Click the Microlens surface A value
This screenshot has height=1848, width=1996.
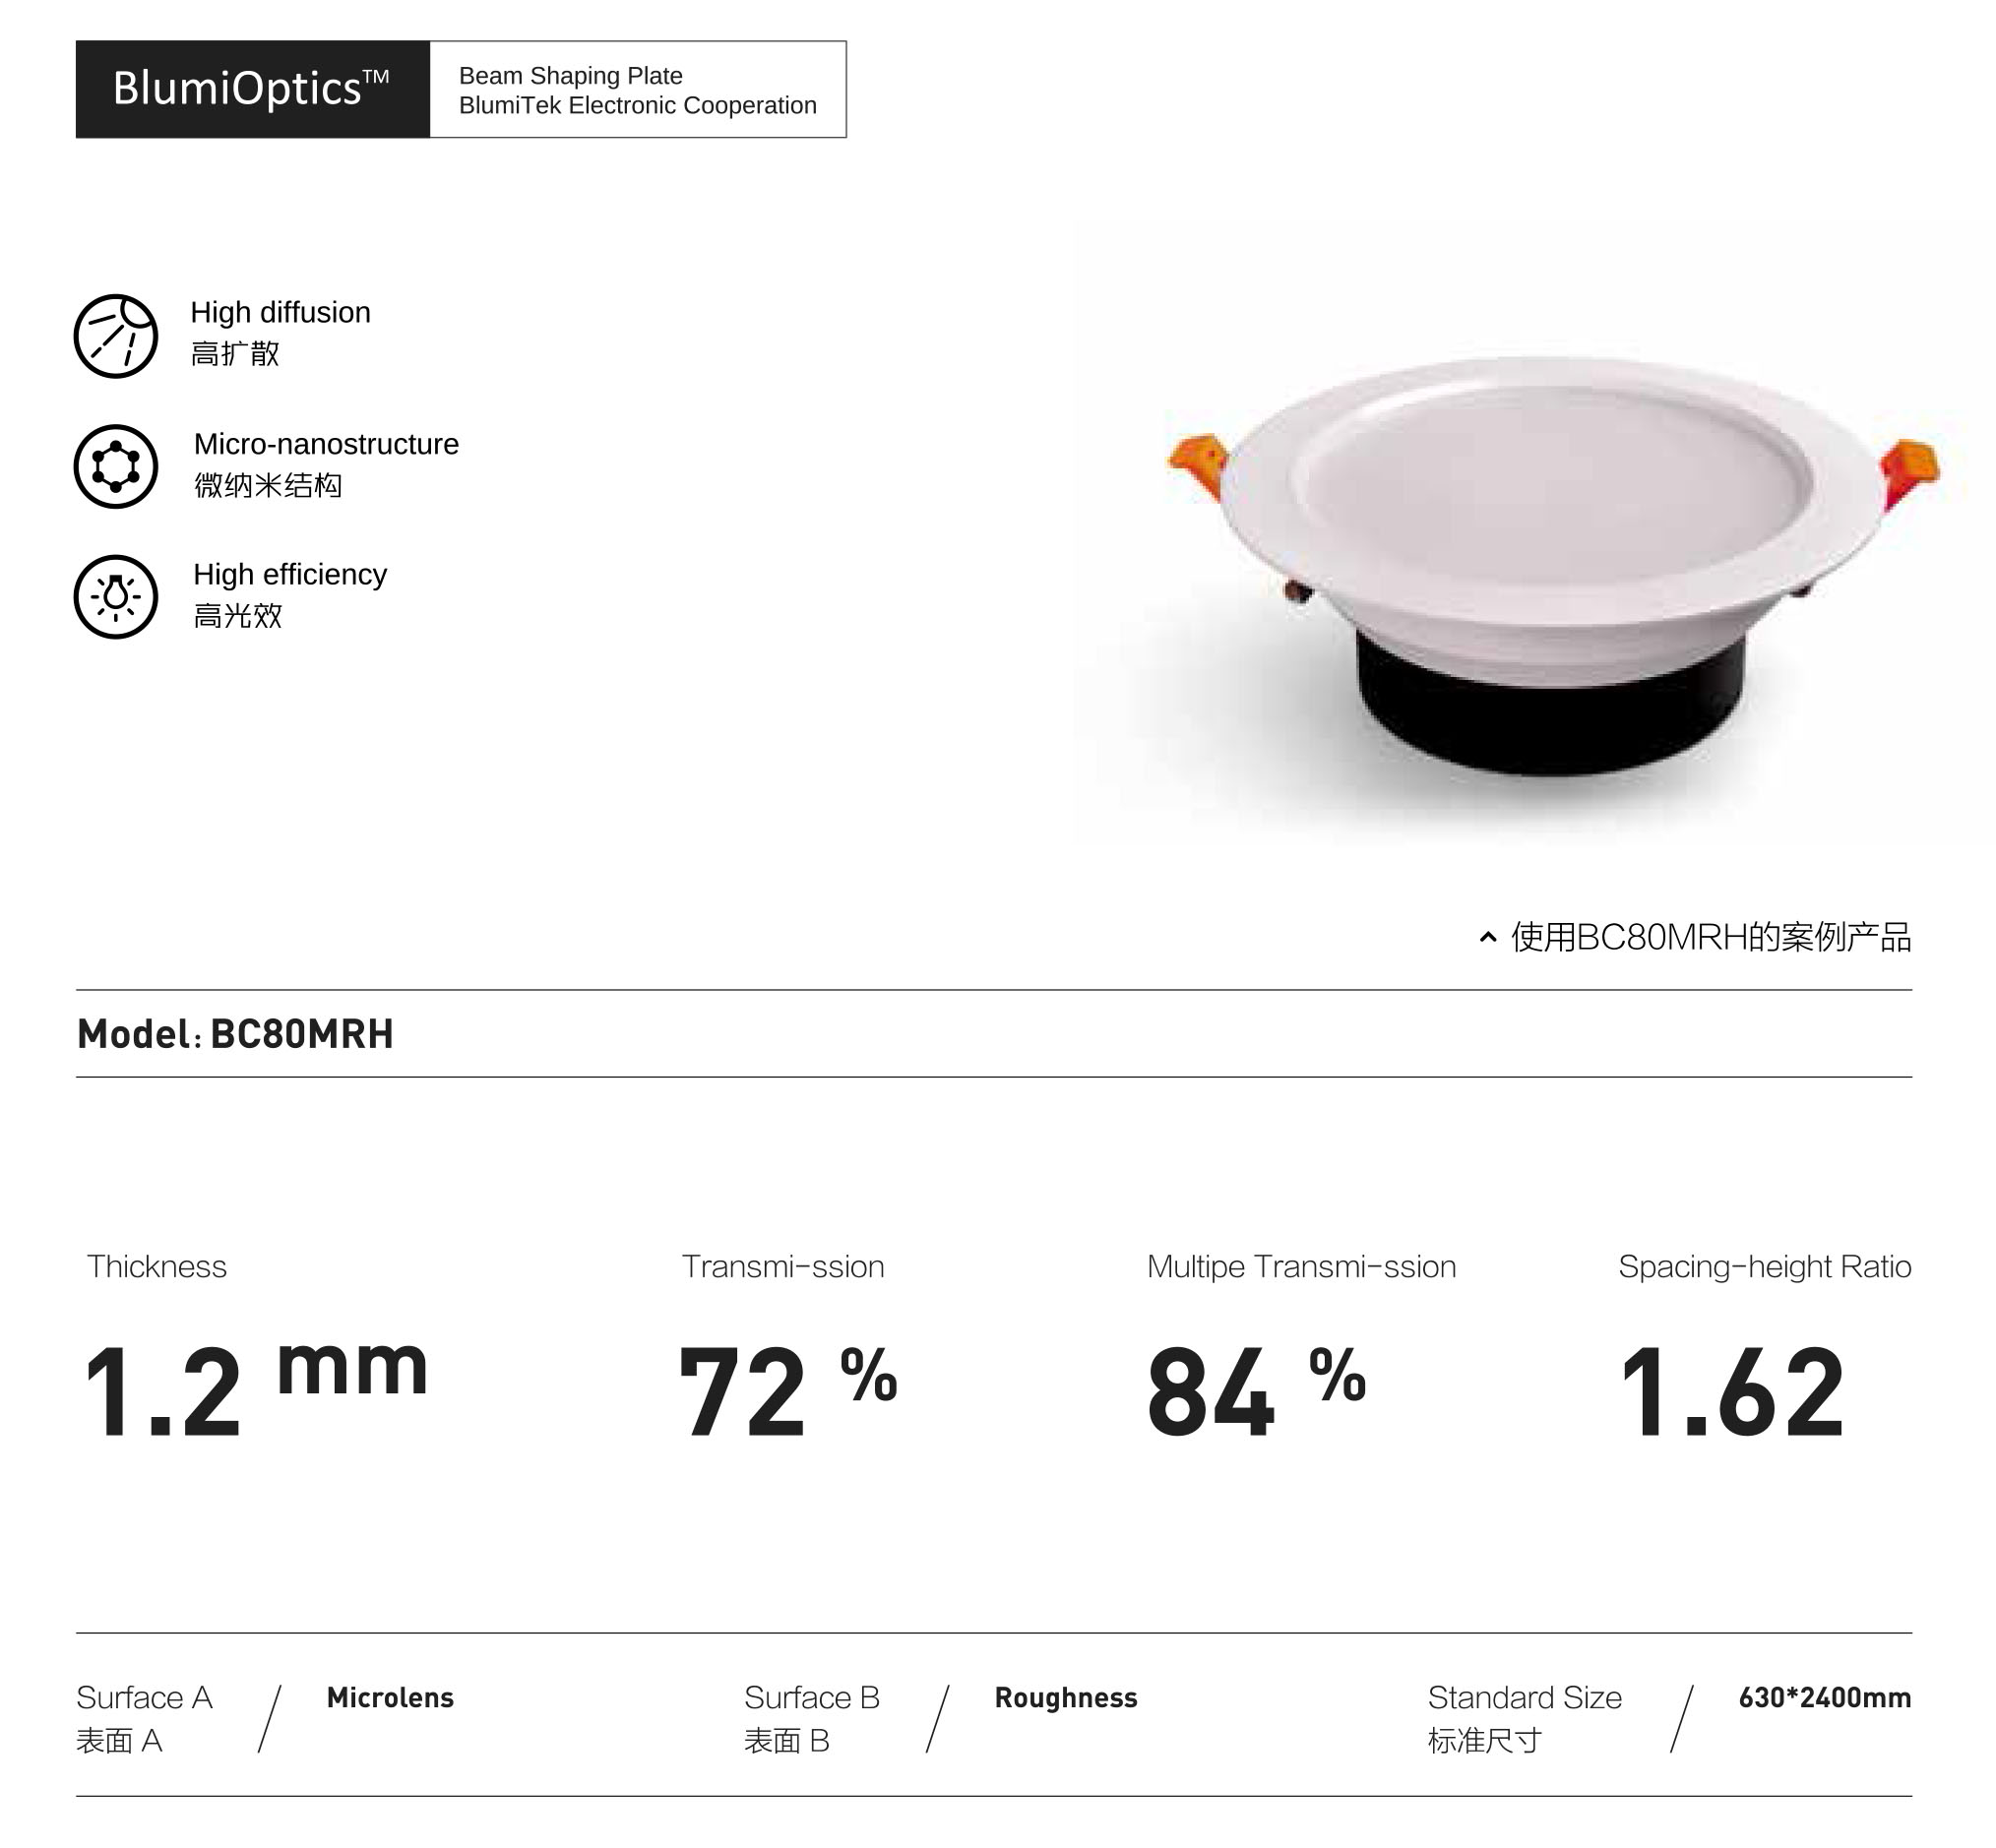(x=390, y=1698)
